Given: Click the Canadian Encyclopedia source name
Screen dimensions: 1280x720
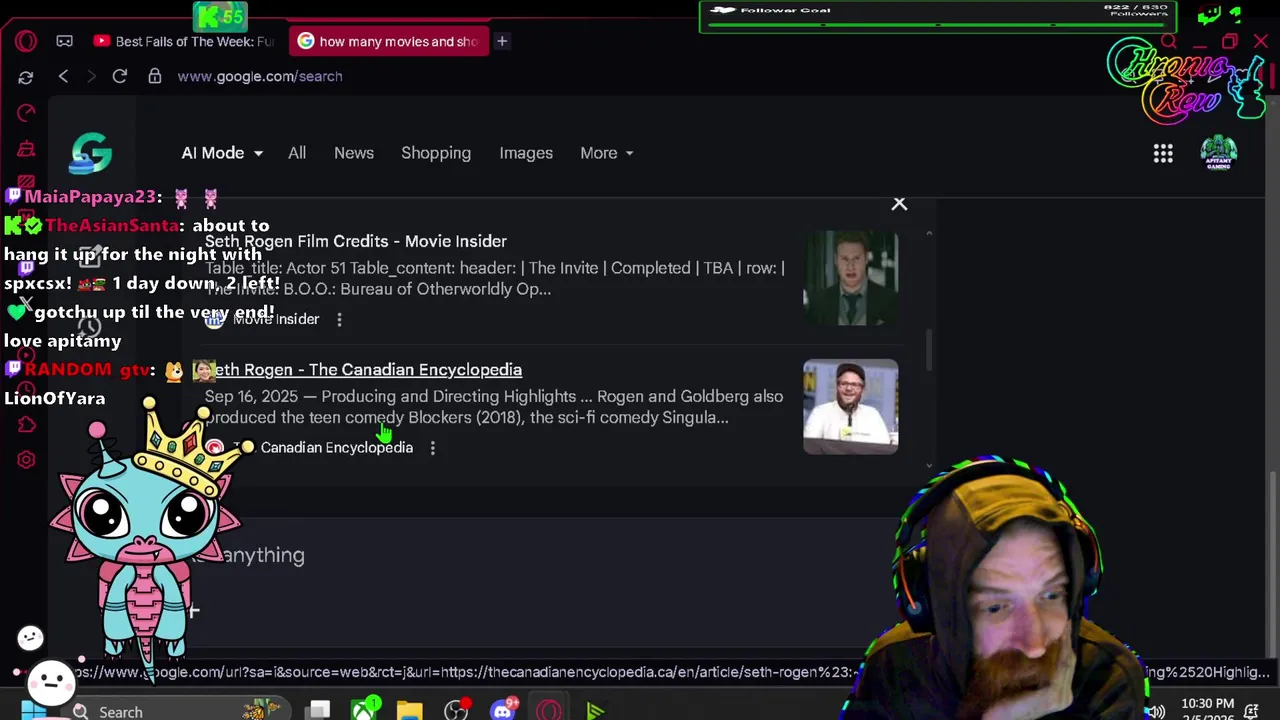Looking at the screenshot, I should point(336,448).
